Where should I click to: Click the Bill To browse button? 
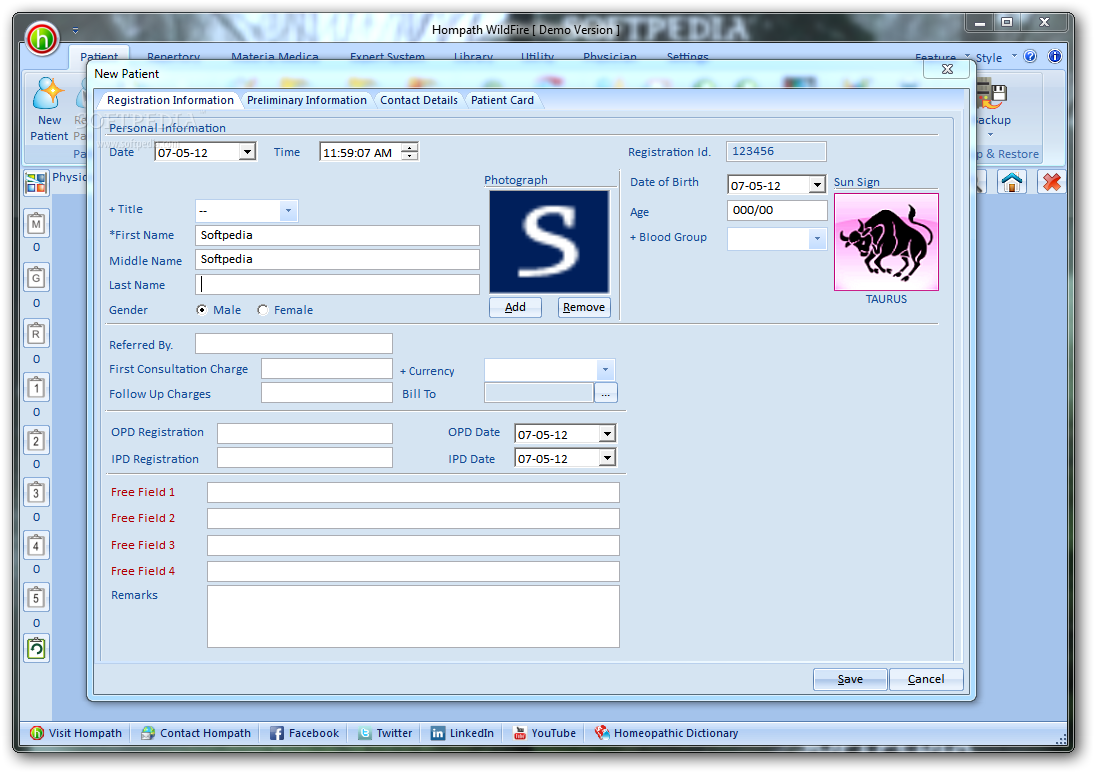(x=605, y=393)
